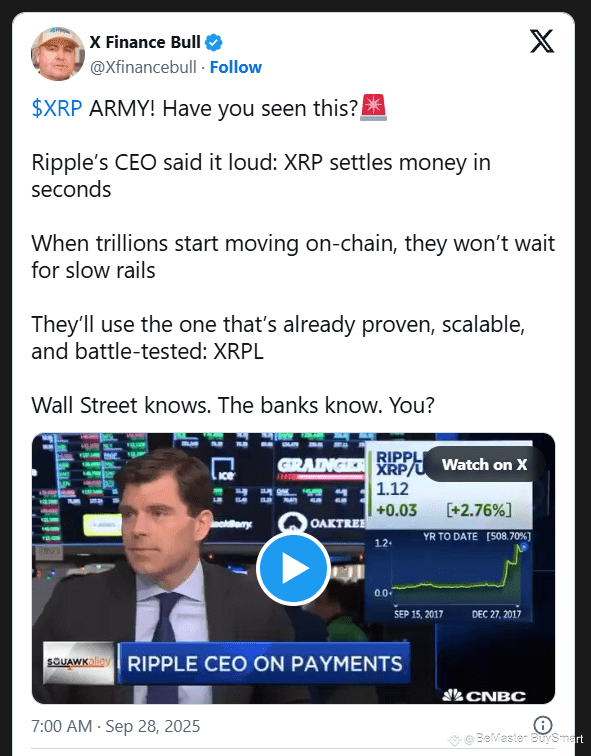The height and width of the screenshot is (756, 591).
Task: Open X Finance Bull profile picture
Action: pyautogui.click(x=58, y=54)
